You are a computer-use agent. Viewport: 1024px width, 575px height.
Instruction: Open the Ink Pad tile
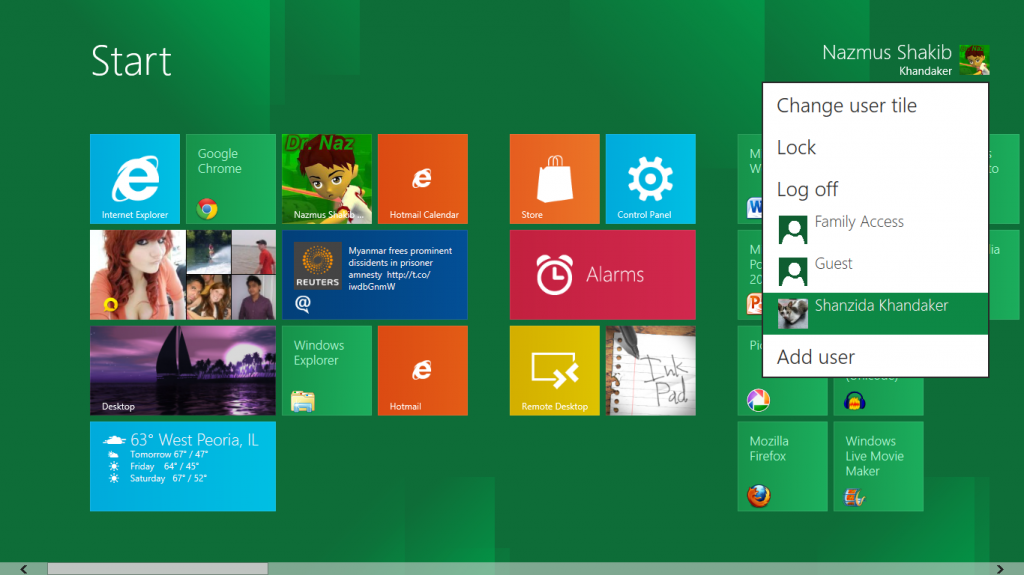pyautogui.click(x=650, y=370)
